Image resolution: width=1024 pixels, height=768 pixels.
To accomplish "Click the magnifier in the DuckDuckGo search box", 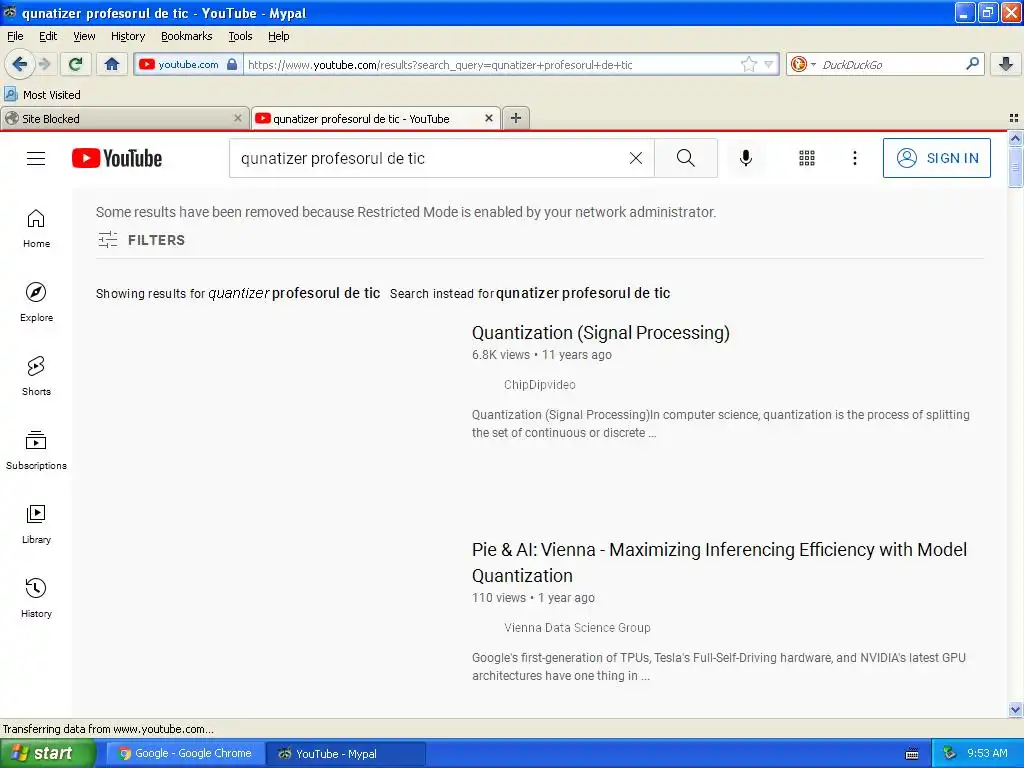I will click(972, 63).
